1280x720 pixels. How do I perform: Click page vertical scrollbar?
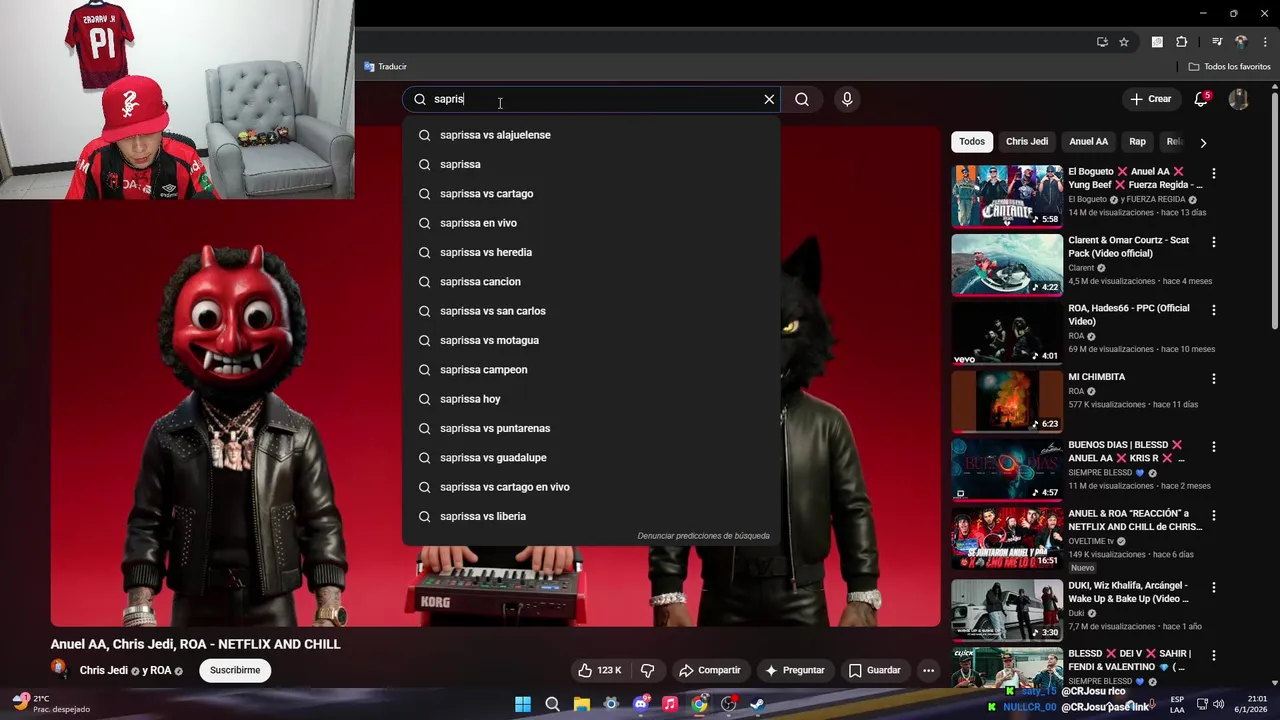1275,210
